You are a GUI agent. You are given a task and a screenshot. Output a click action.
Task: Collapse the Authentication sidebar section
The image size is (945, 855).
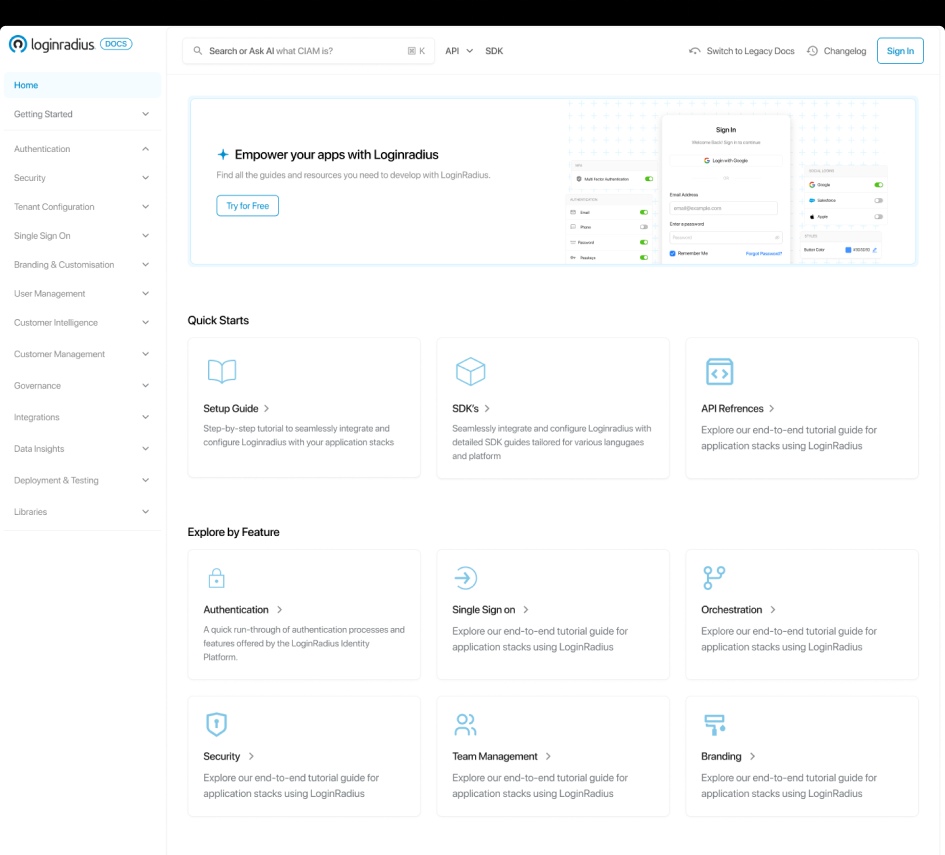click(x=82, y=149)
